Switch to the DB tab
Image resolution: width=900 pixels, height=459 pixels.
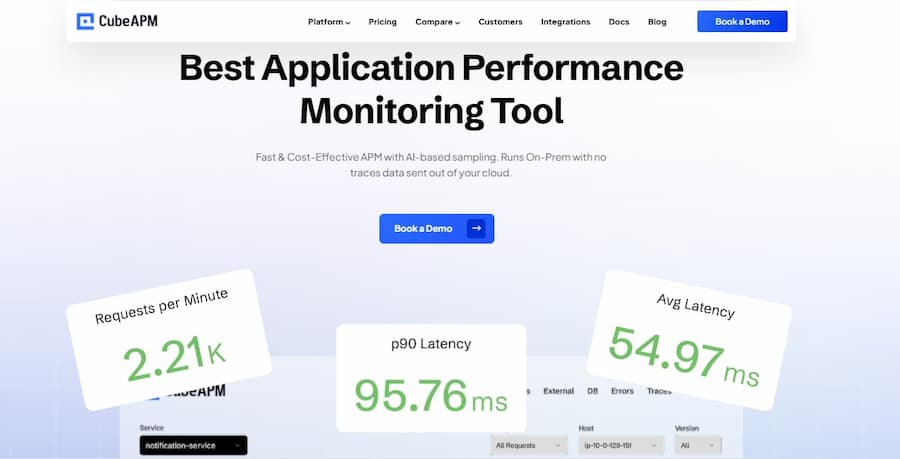[x=593, y=391]
